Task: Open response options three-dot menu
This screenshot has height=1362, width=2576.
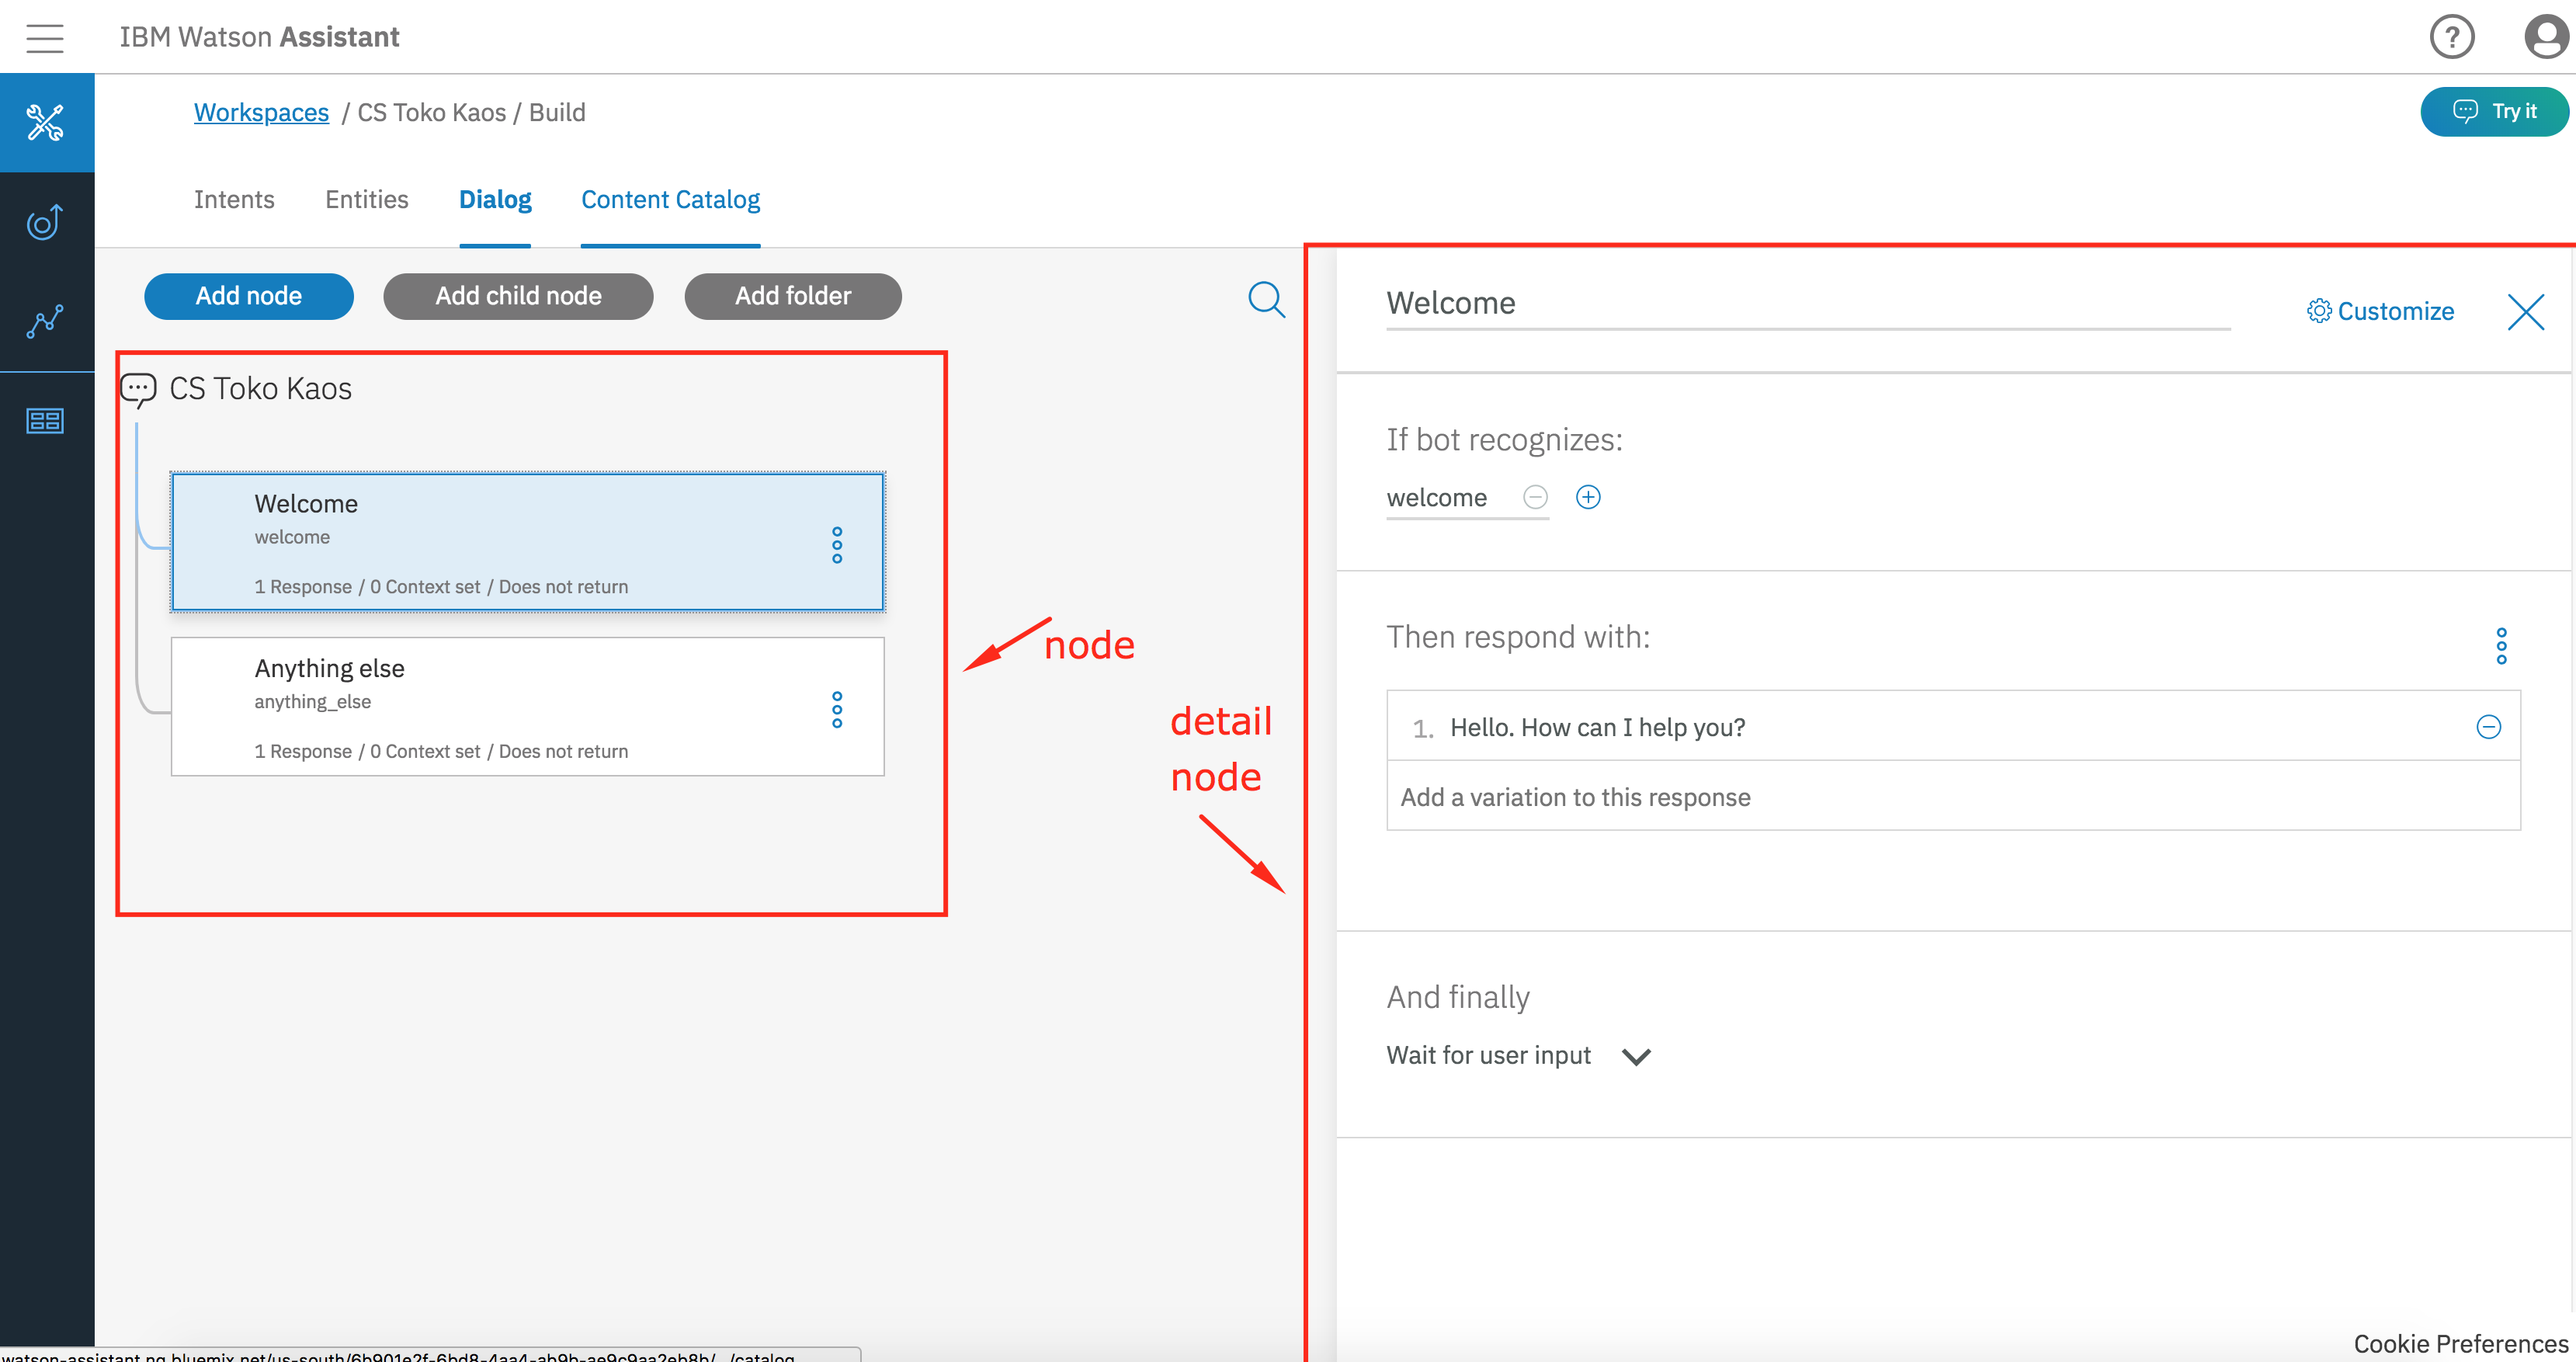Action: click(2501, 646)
